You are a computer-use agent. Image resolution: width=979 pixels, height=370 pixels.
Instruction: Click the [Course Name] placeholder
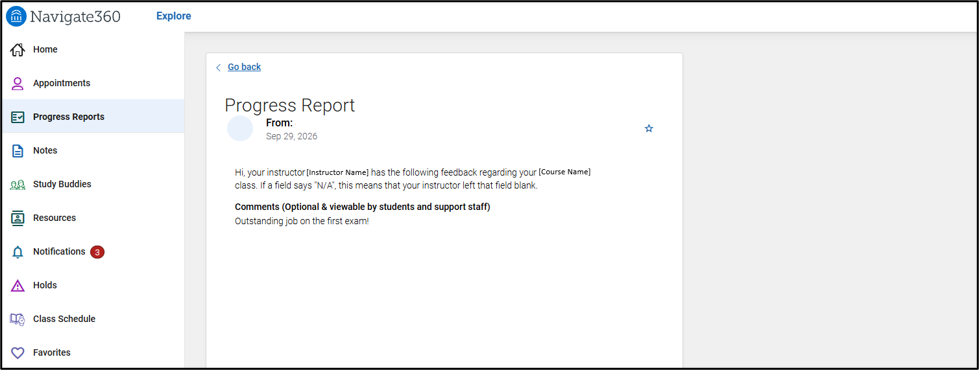pyautogui.click(x=564, y=172)
